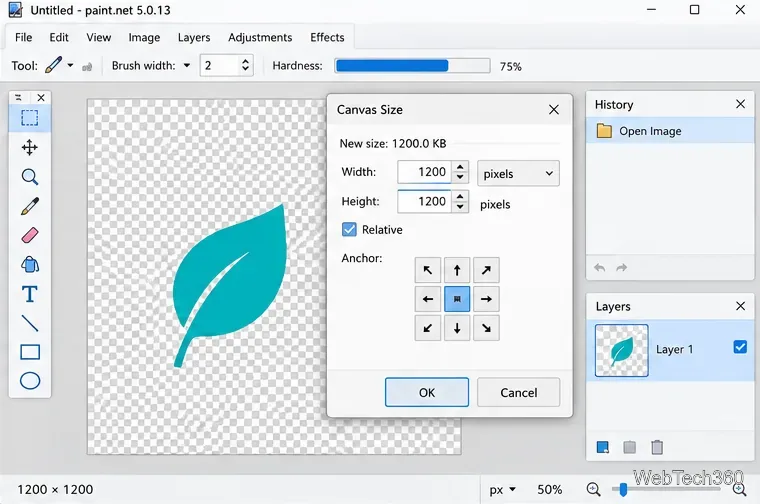The height and width of the screenshot is (504, 760).
Task: Open the Image menu
Action: (144, 37)
